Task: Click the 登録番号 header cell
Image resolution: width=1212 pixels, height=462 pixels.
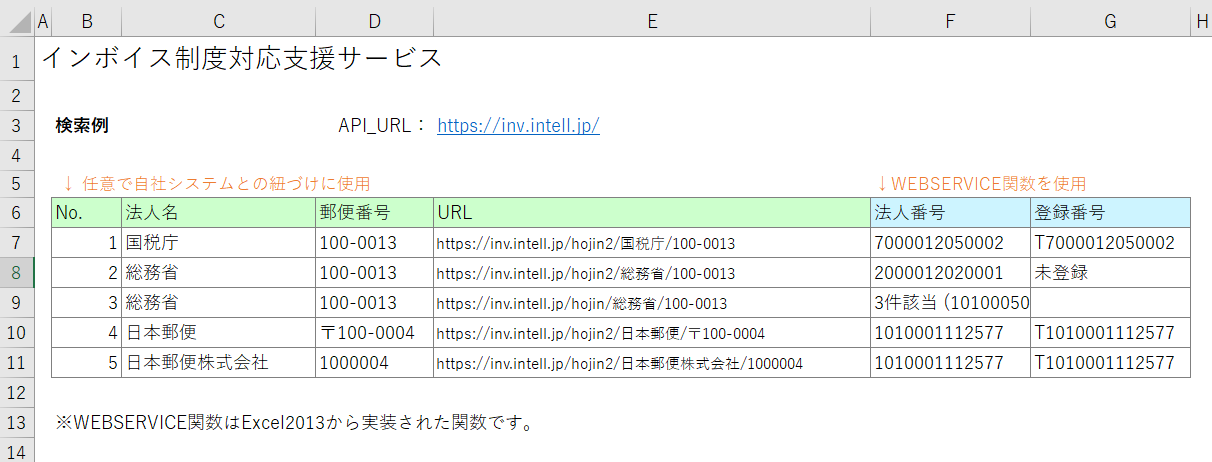Action: [x=1110, y=213]
